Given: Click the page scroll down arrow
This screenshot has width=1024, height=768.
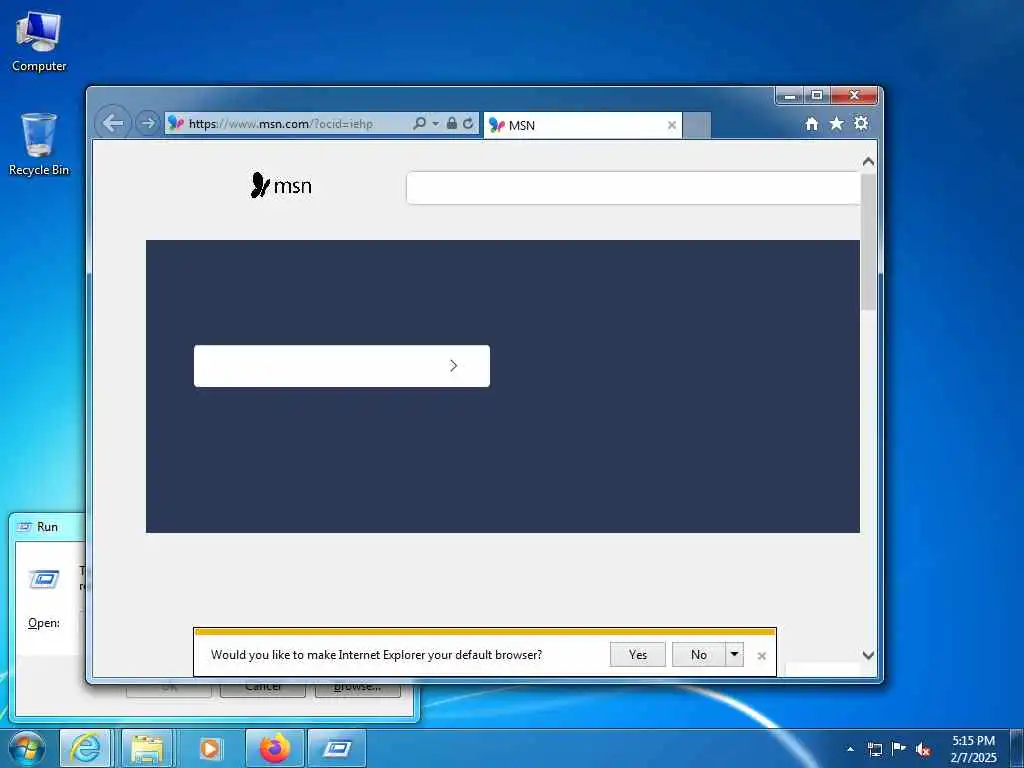Looking at the screenshot, I should click(x=868, y=655).
